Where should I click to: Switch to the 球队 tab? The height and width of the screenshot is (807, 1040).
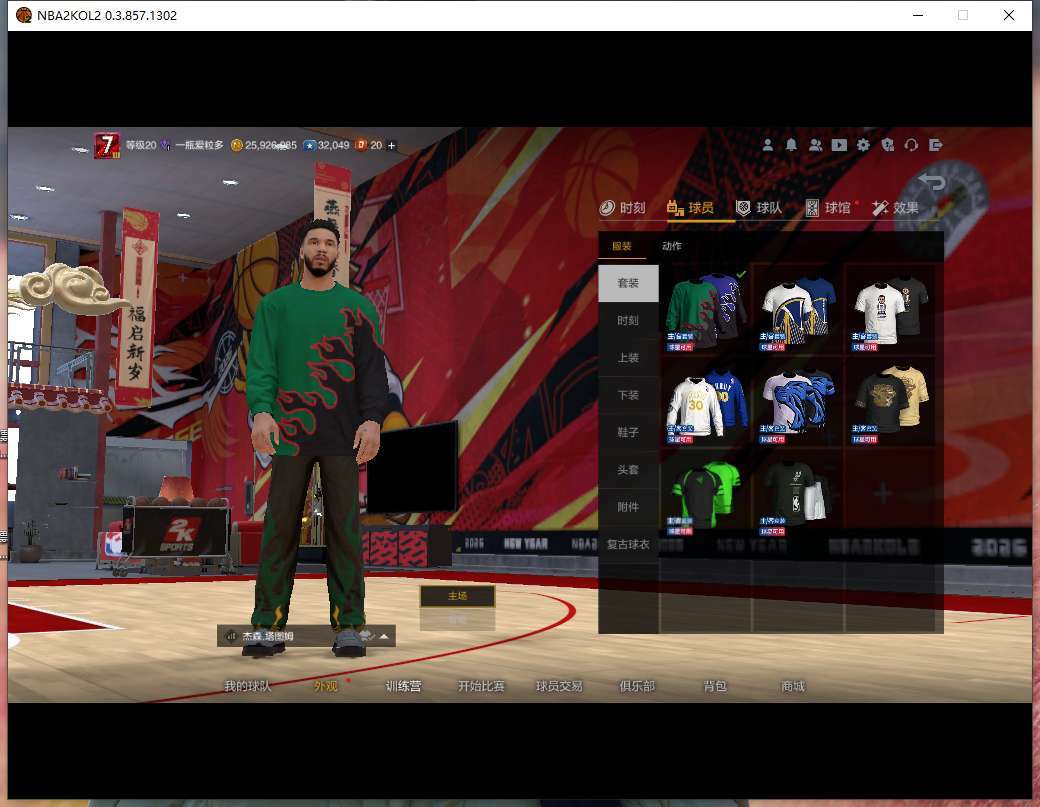coord(759,208)
